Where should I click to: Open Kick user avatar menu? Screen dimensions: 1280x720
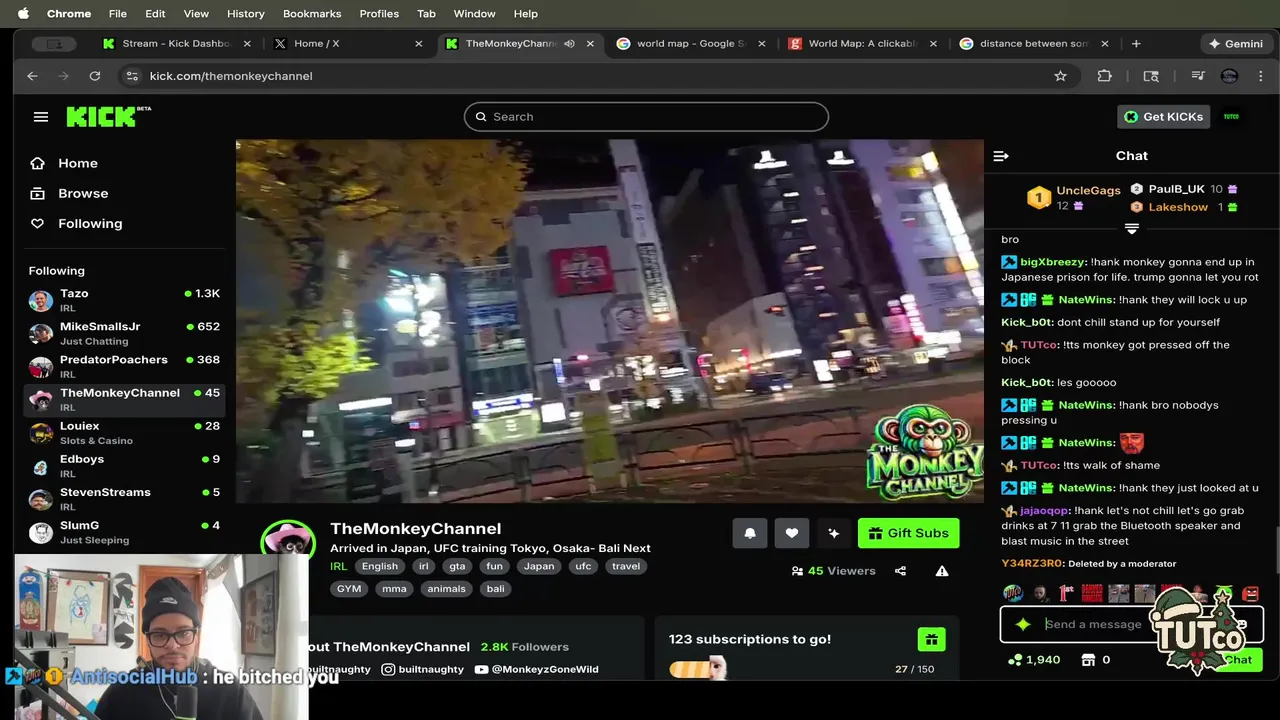tap(1231, 117)
